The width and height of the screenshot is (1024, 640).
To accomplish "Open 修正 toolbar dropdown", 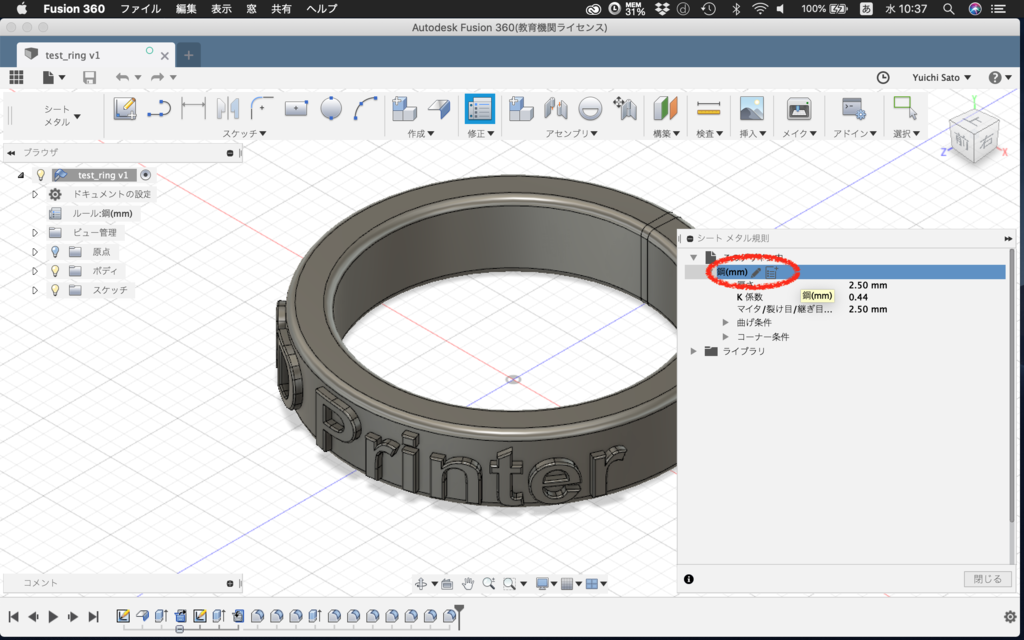I will [480, 133].
